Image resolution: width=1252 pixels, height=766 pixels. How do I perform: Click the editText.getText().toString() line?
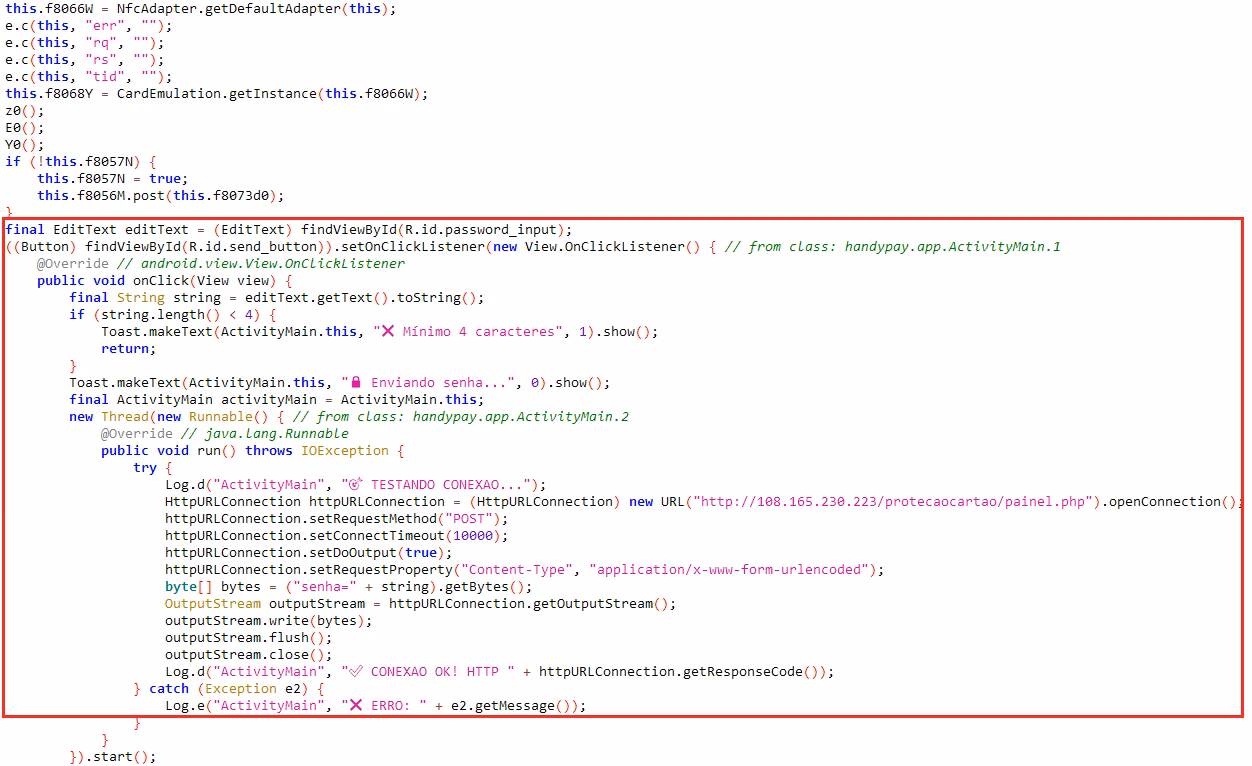click(x=277, y=298)
